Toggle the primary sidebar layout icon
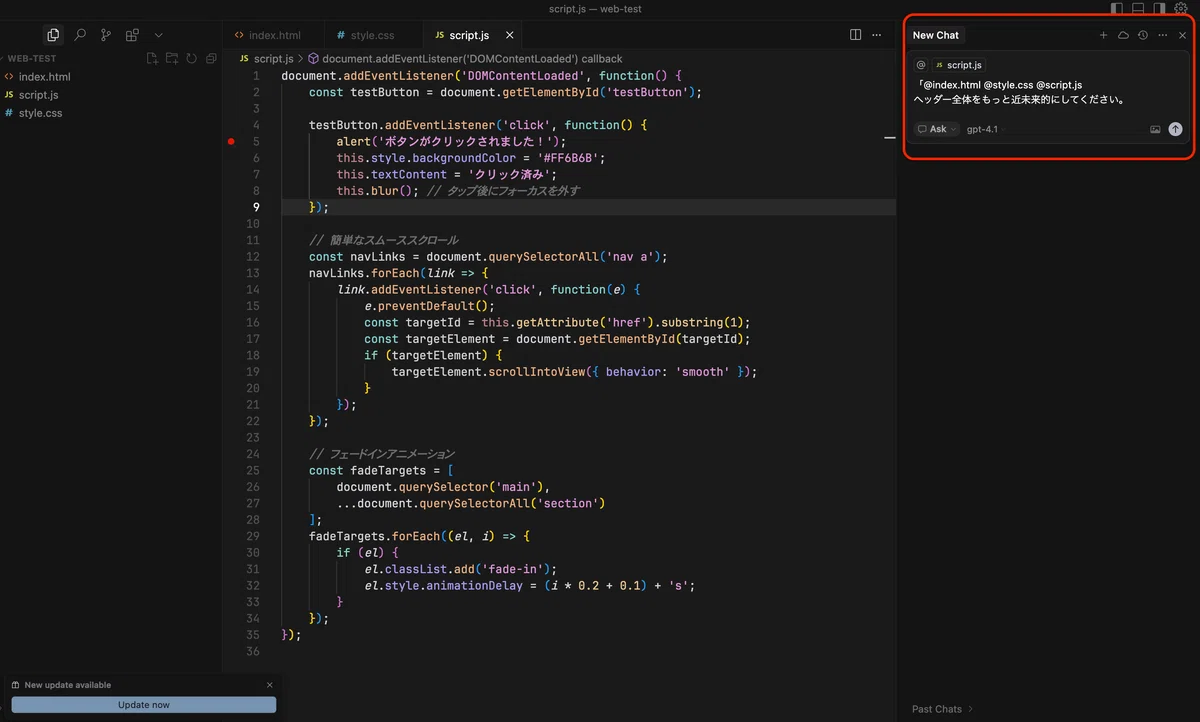1200x722 pixels. point(1117,8)
